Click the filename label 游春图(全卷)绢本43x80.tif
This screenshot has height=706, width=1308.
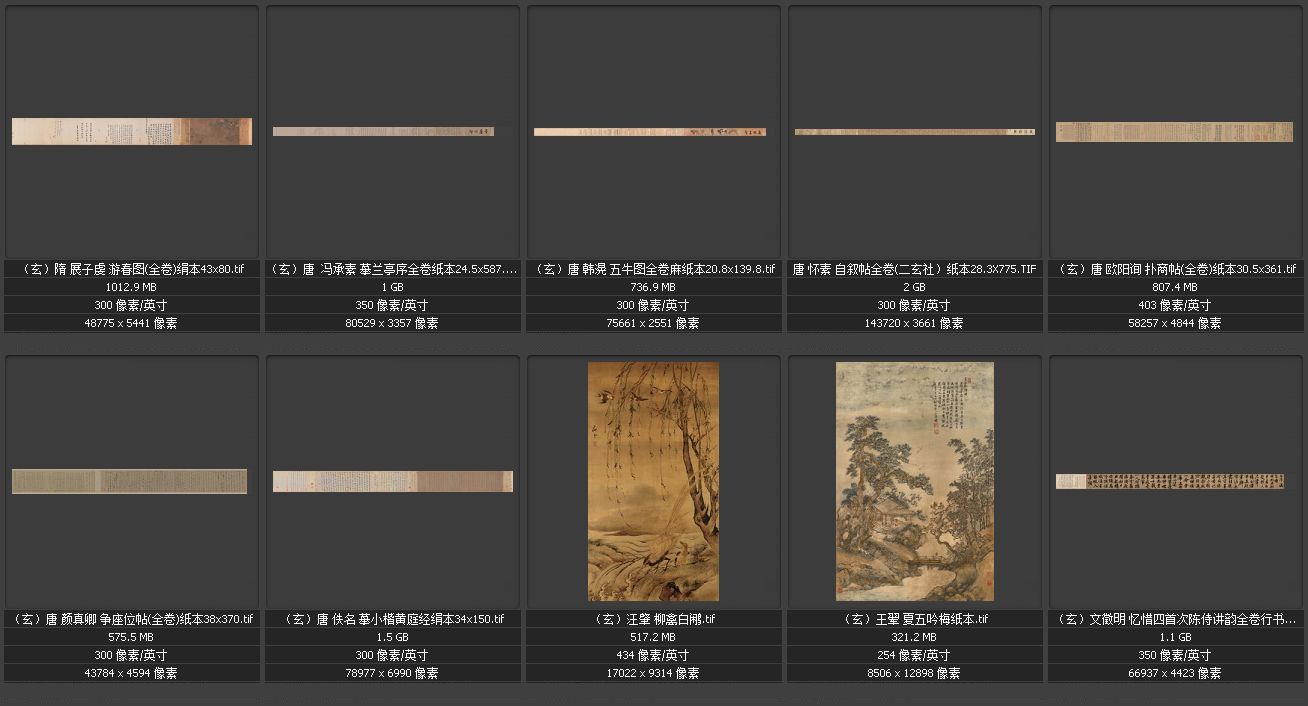click(x=132, y=269)
